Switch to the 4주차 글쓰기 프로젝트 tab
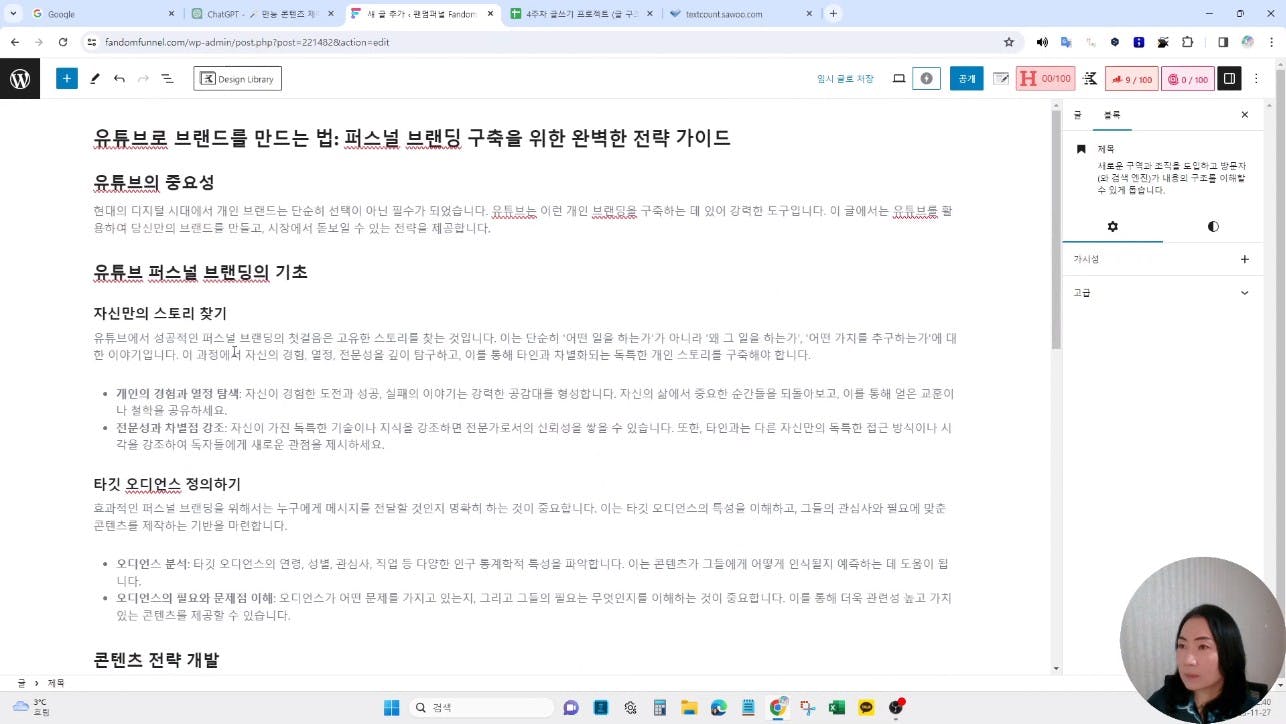 click(582, 14)
